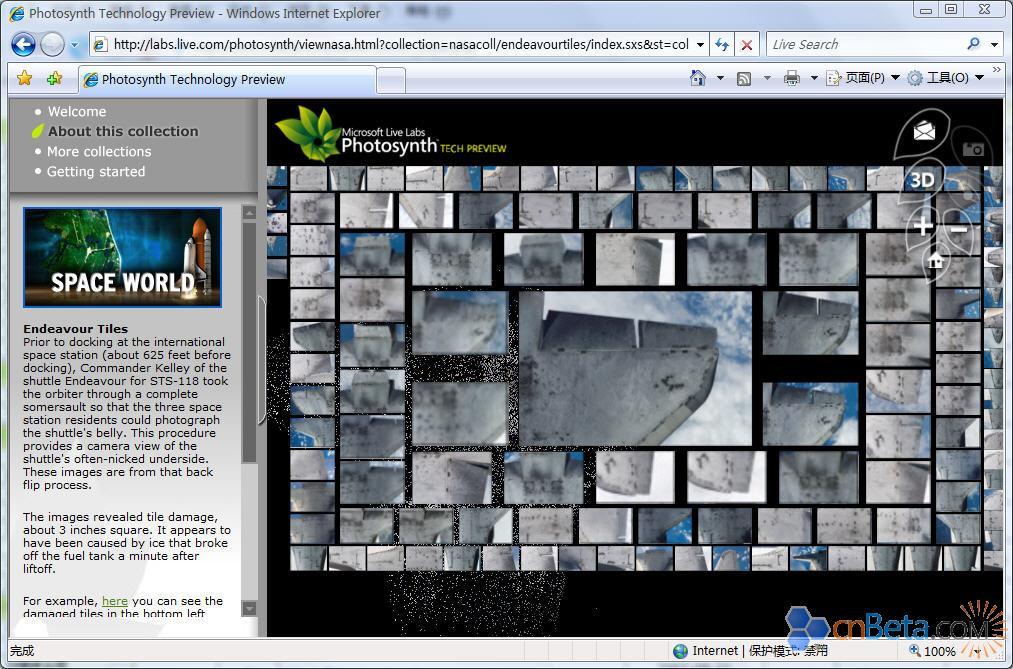1013x669 pixels.
Task: Click the Photosynth camera snapshot icon
Action: coord(973,150)
